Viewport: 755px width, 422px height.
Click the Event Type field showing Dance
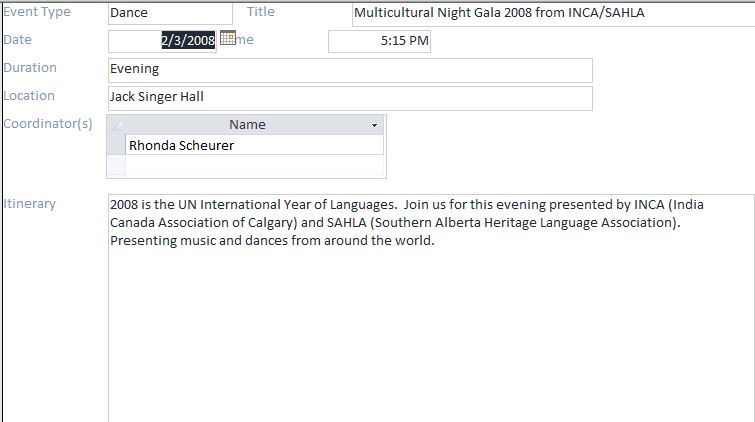coord(170,13)
